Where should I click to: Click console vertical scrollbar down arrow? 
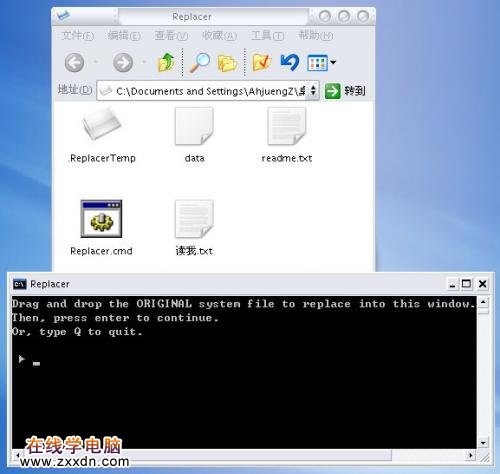point(483,443)
